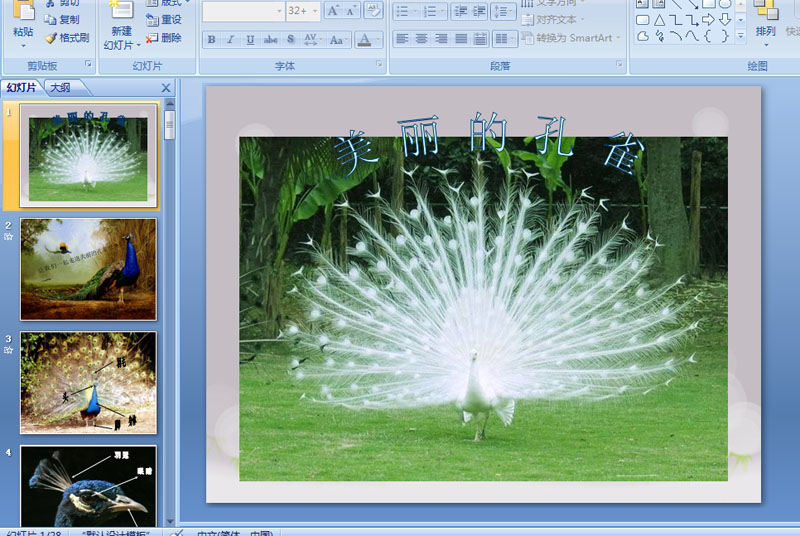Image resolution: width=800 pixels, height=536 pixels.
Task: Click the 删除 delete slide button
Action: pos(164,38)
